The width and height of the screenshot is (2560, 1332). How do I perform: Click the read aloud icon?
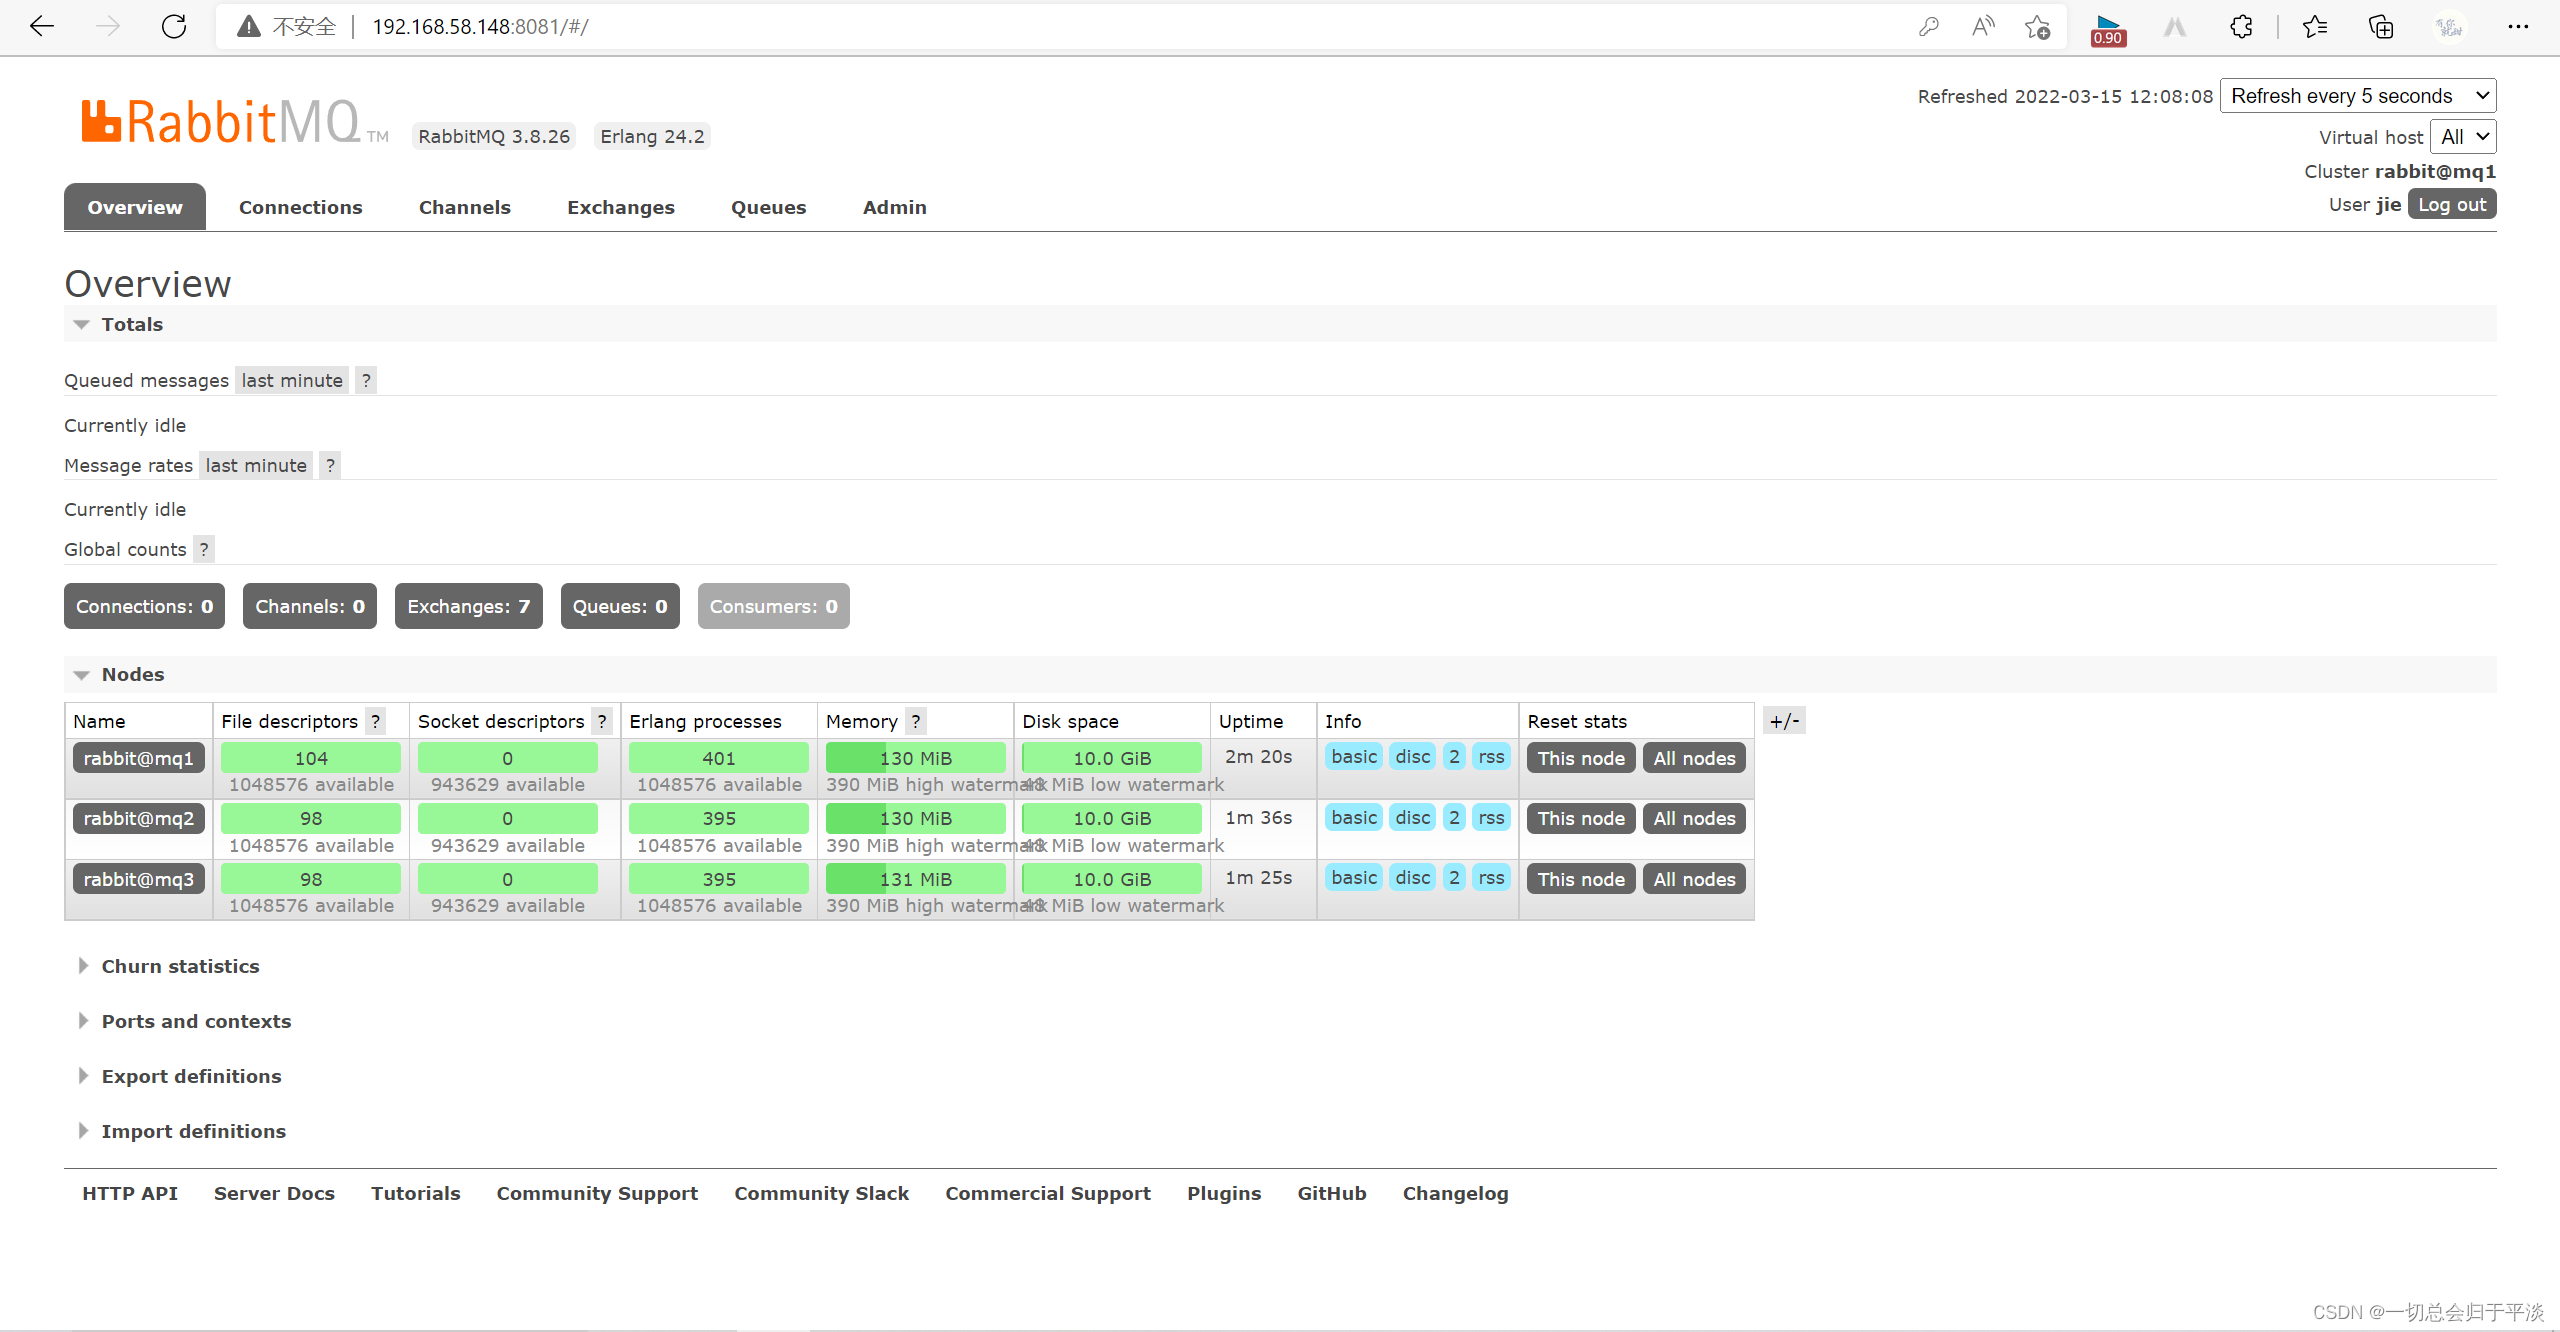[x=1982, y=27]
